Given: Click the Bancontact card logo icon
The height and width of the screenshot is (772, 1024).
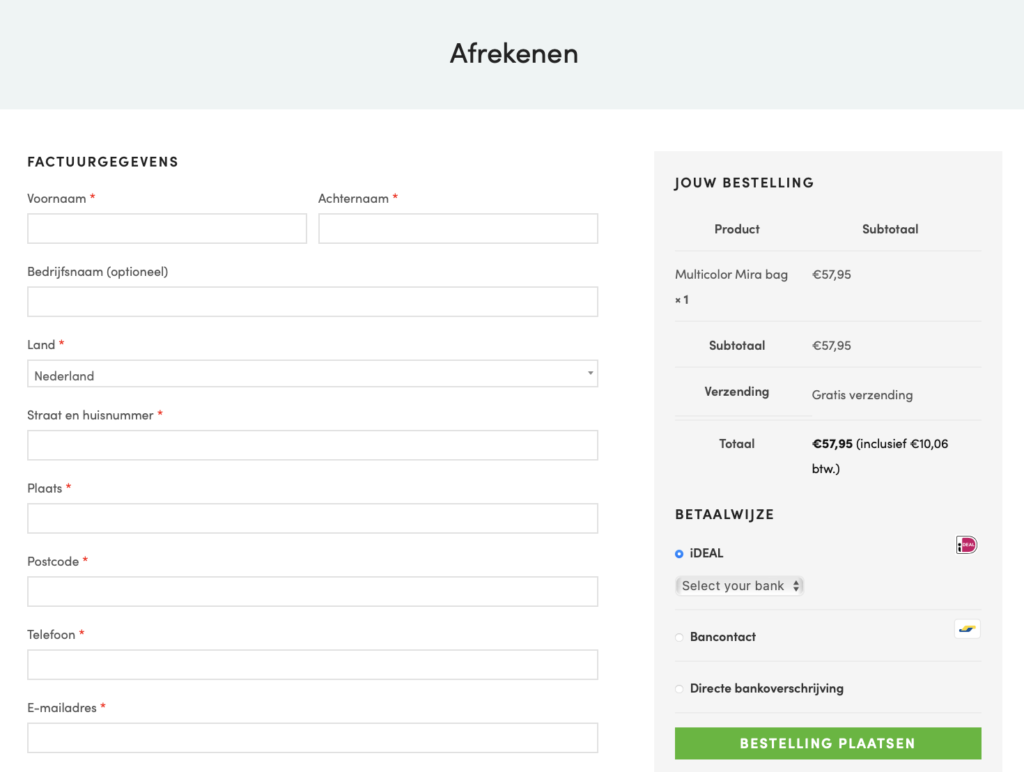Looking at the screenshot, I should pos(967,629).
